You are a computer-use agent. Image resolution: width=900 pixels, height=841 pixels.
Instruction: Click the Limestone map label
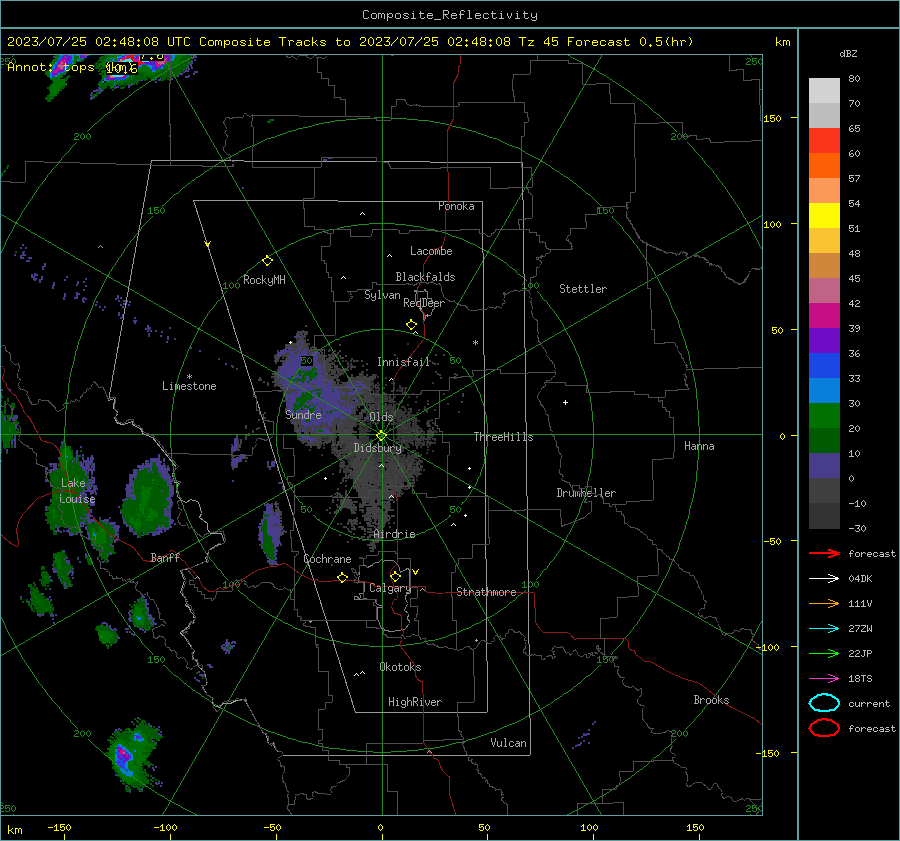click(x=189, y=386)
